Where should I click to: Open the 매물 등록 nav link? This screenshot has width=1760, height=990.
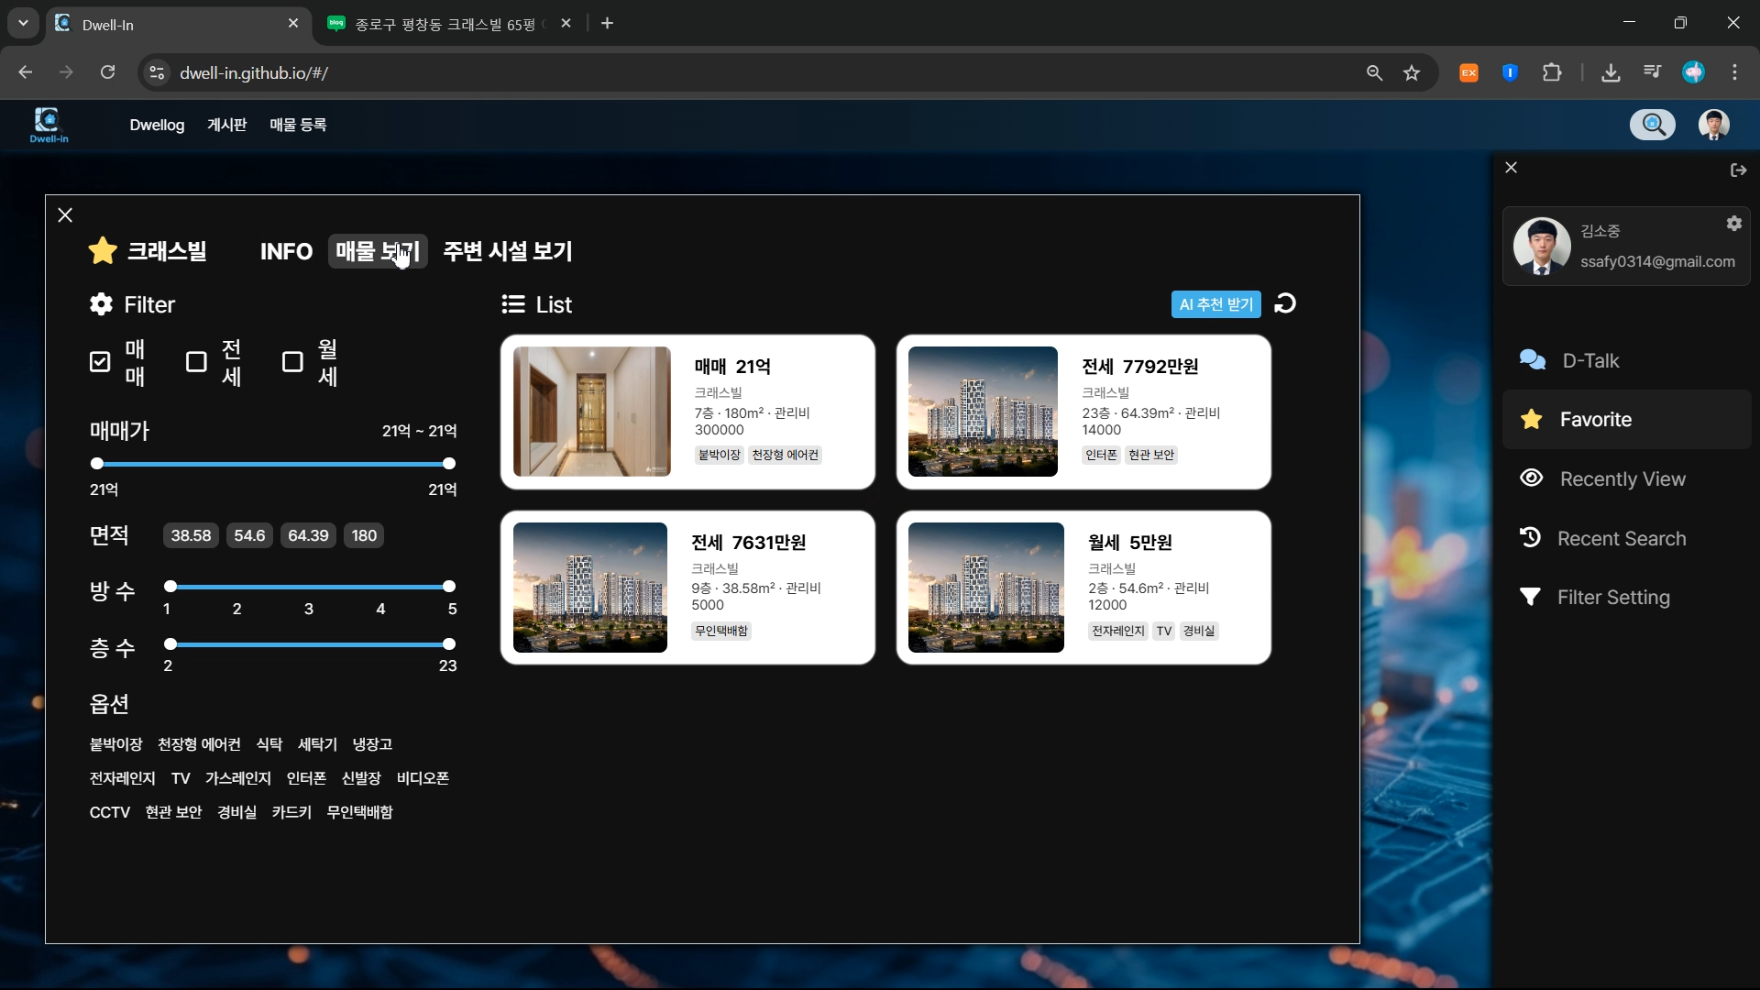(298, 125)
